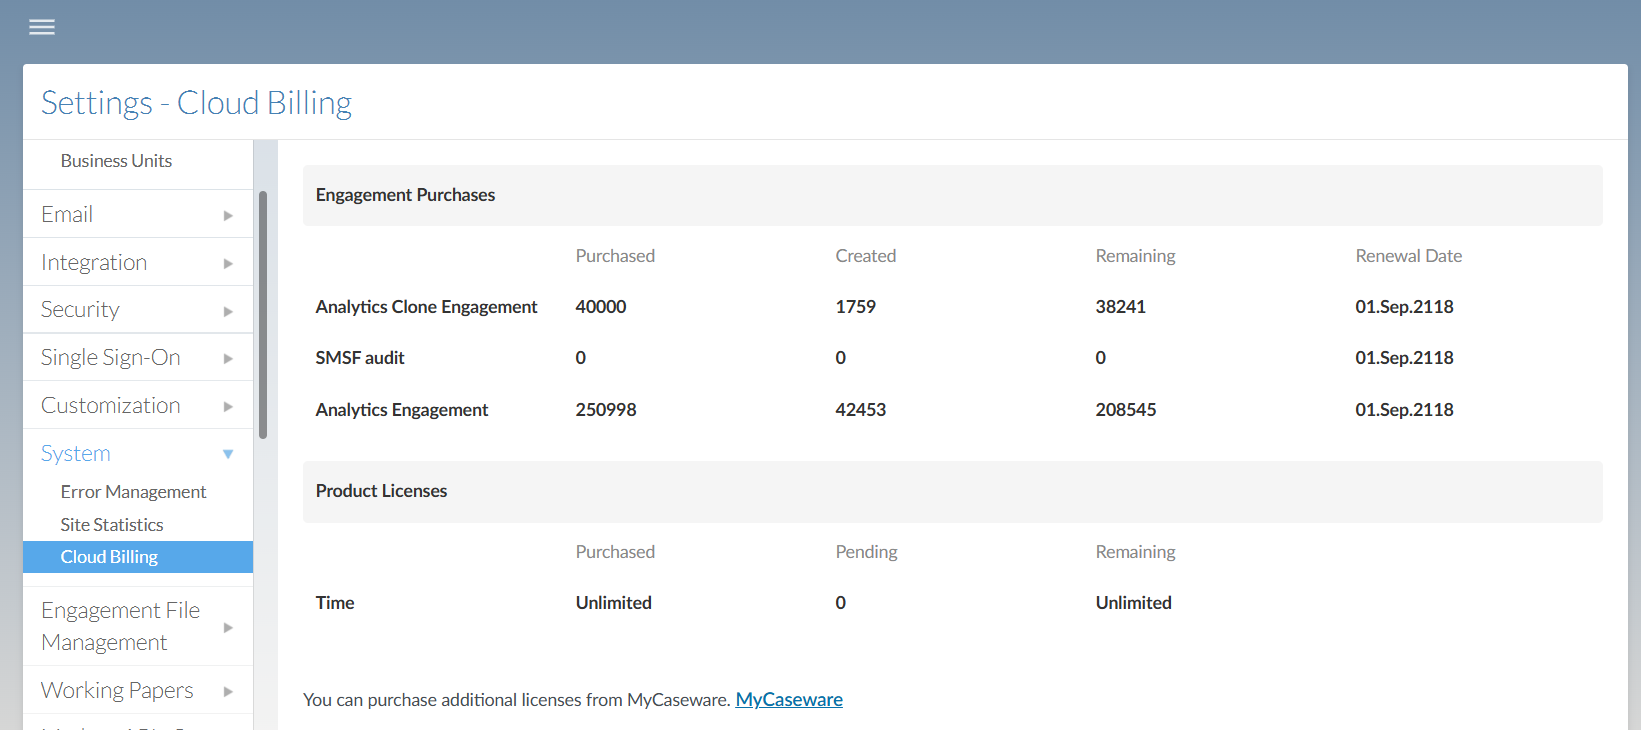Click the Settings - Cloud Billing title

(x=197, y=103)
